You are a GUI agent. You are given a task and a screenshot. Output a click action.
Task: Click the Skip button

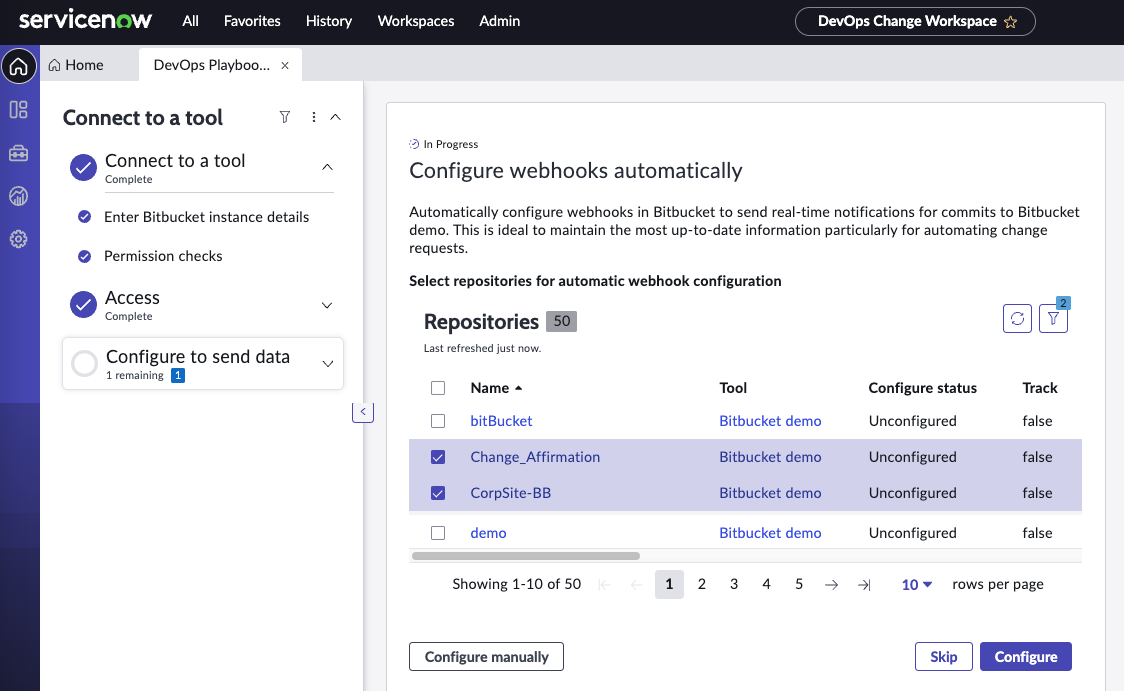[x=943, y=657]
